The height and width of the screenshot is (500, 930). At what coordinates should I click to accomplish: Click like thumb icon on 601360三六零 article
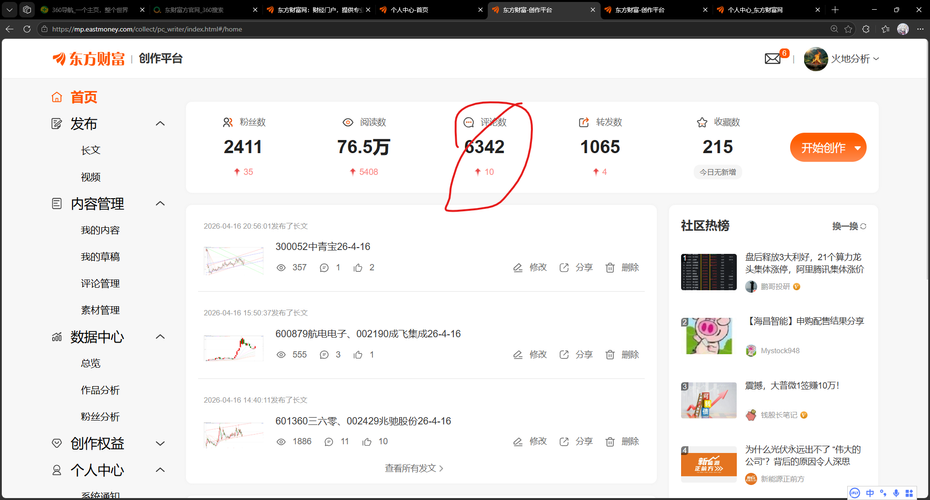367,441
